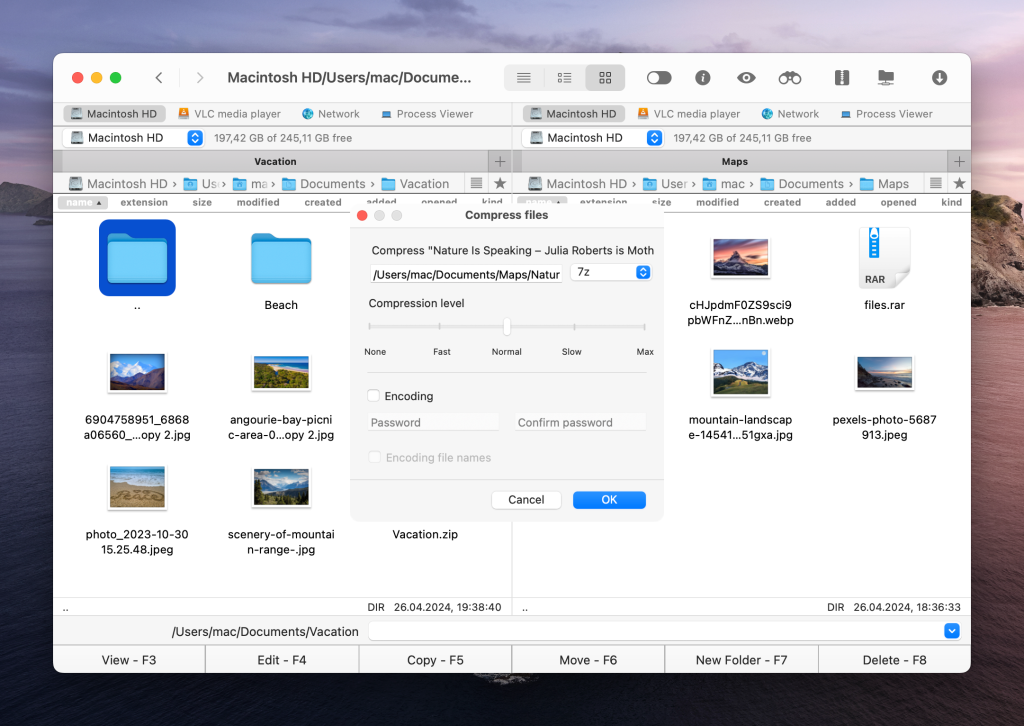Enable the Encoding checkbox
Screen dimensions: 1024x726
(x=375, y=396)
